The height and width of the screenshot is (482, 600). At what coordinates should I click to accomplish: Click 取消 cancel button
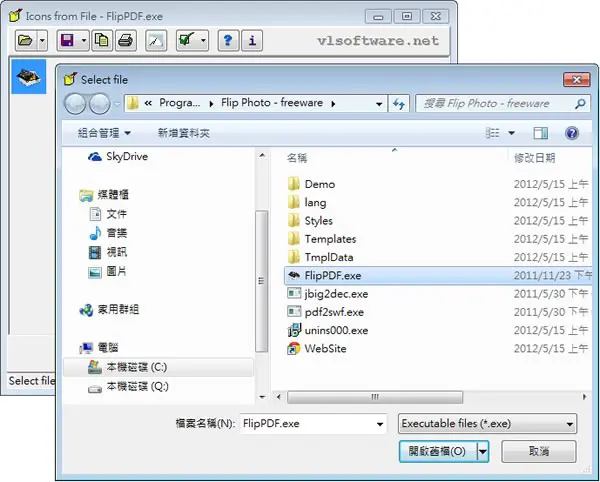539,451
